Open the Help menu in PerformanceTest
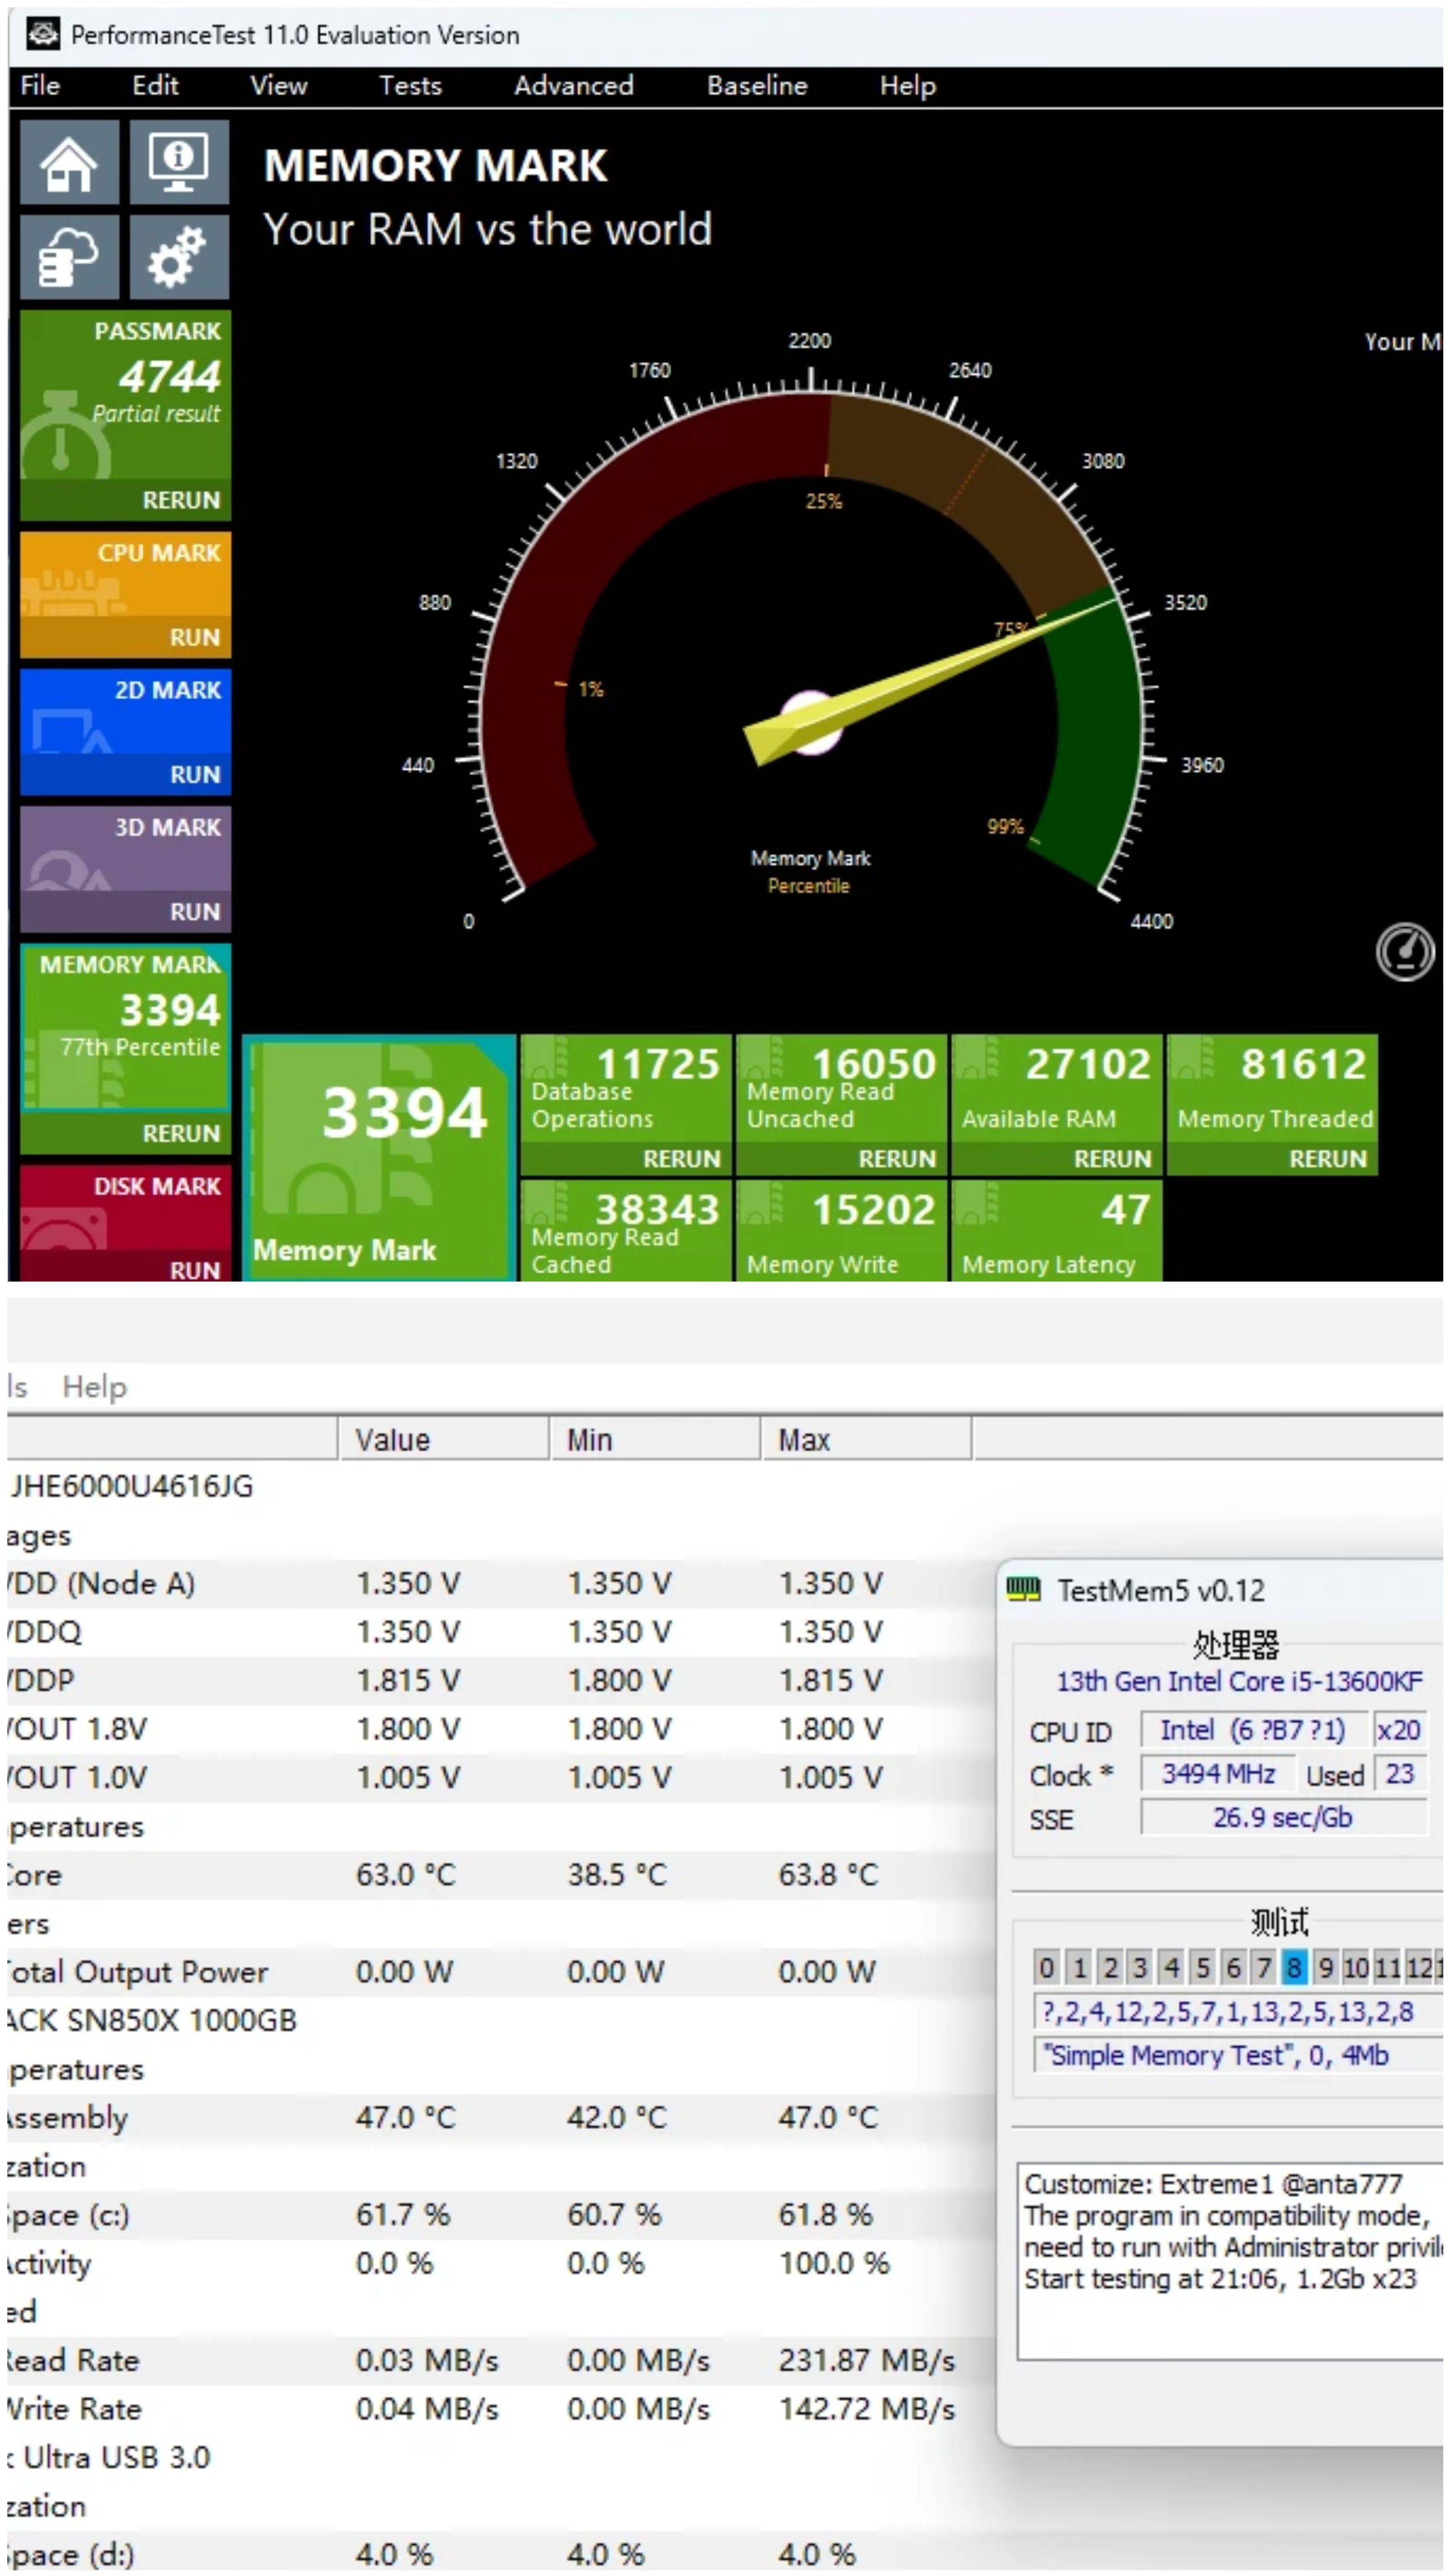 click(907, 86)
